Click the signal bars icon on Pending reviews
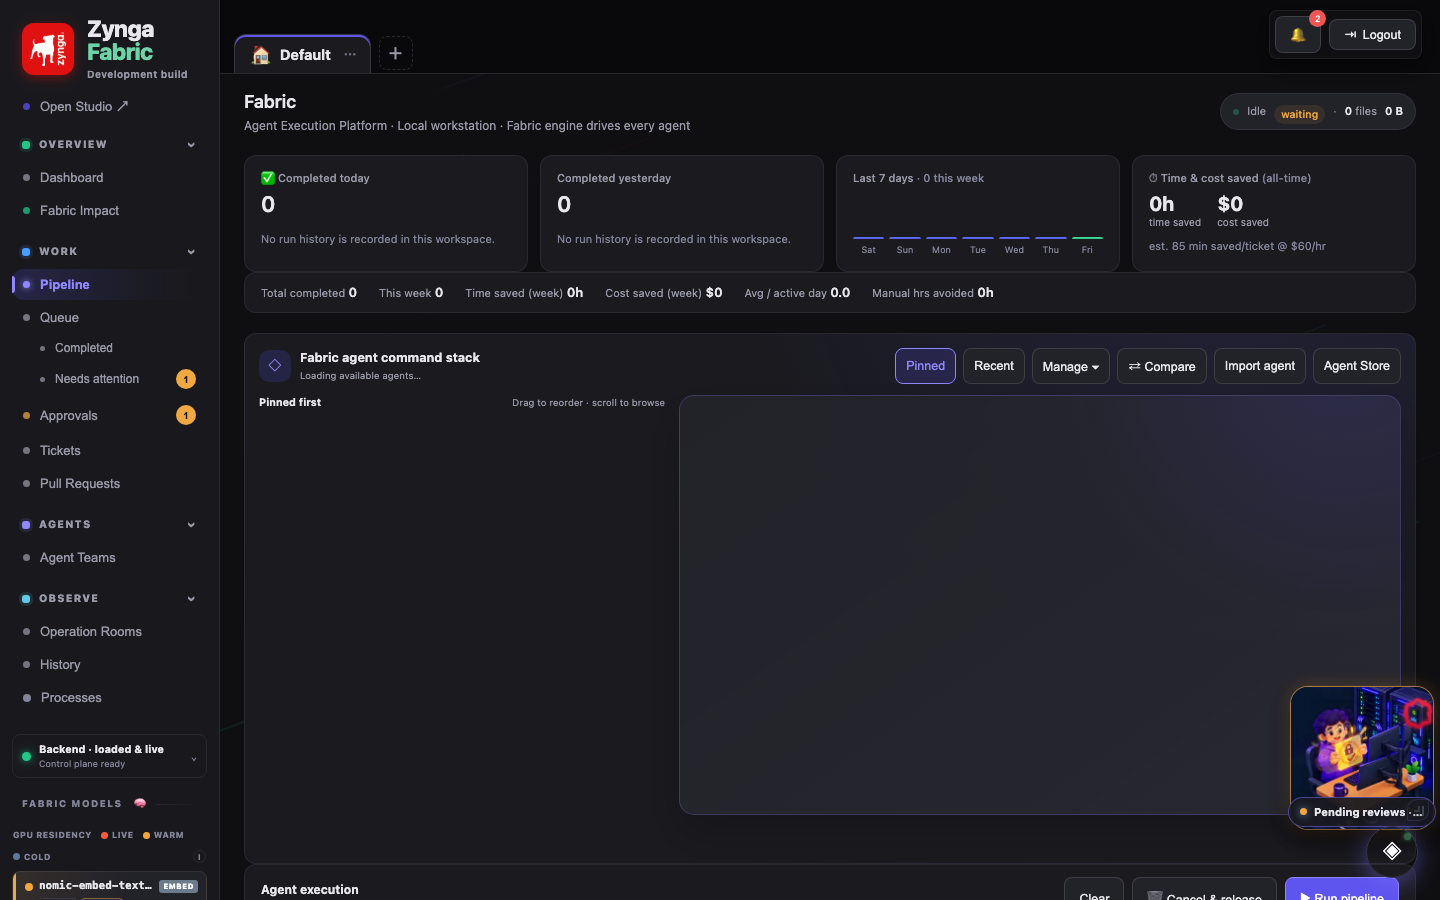 tap(1417, 812)
